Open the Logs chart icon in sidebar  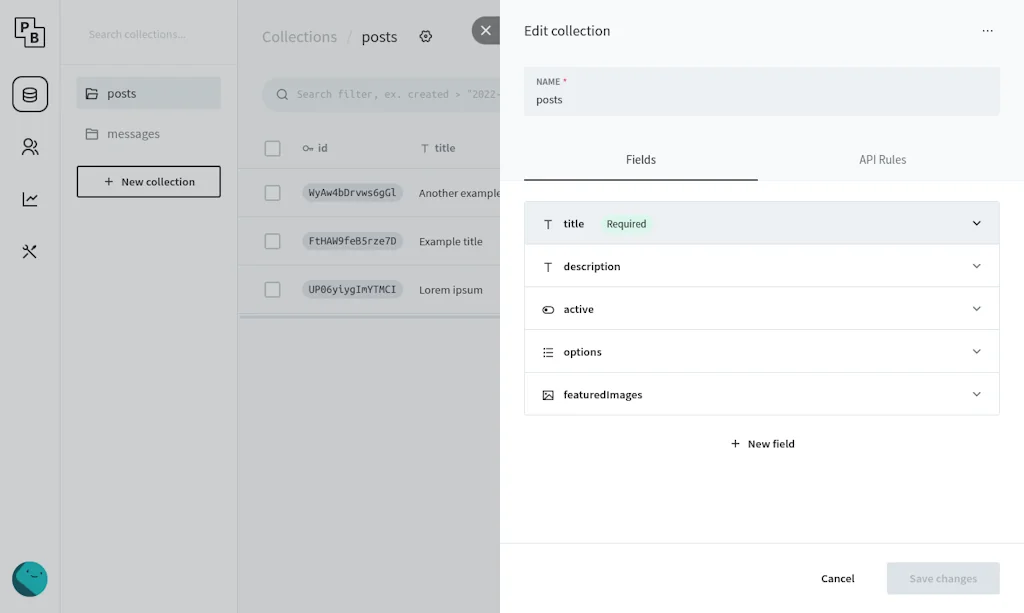point(29,199)
